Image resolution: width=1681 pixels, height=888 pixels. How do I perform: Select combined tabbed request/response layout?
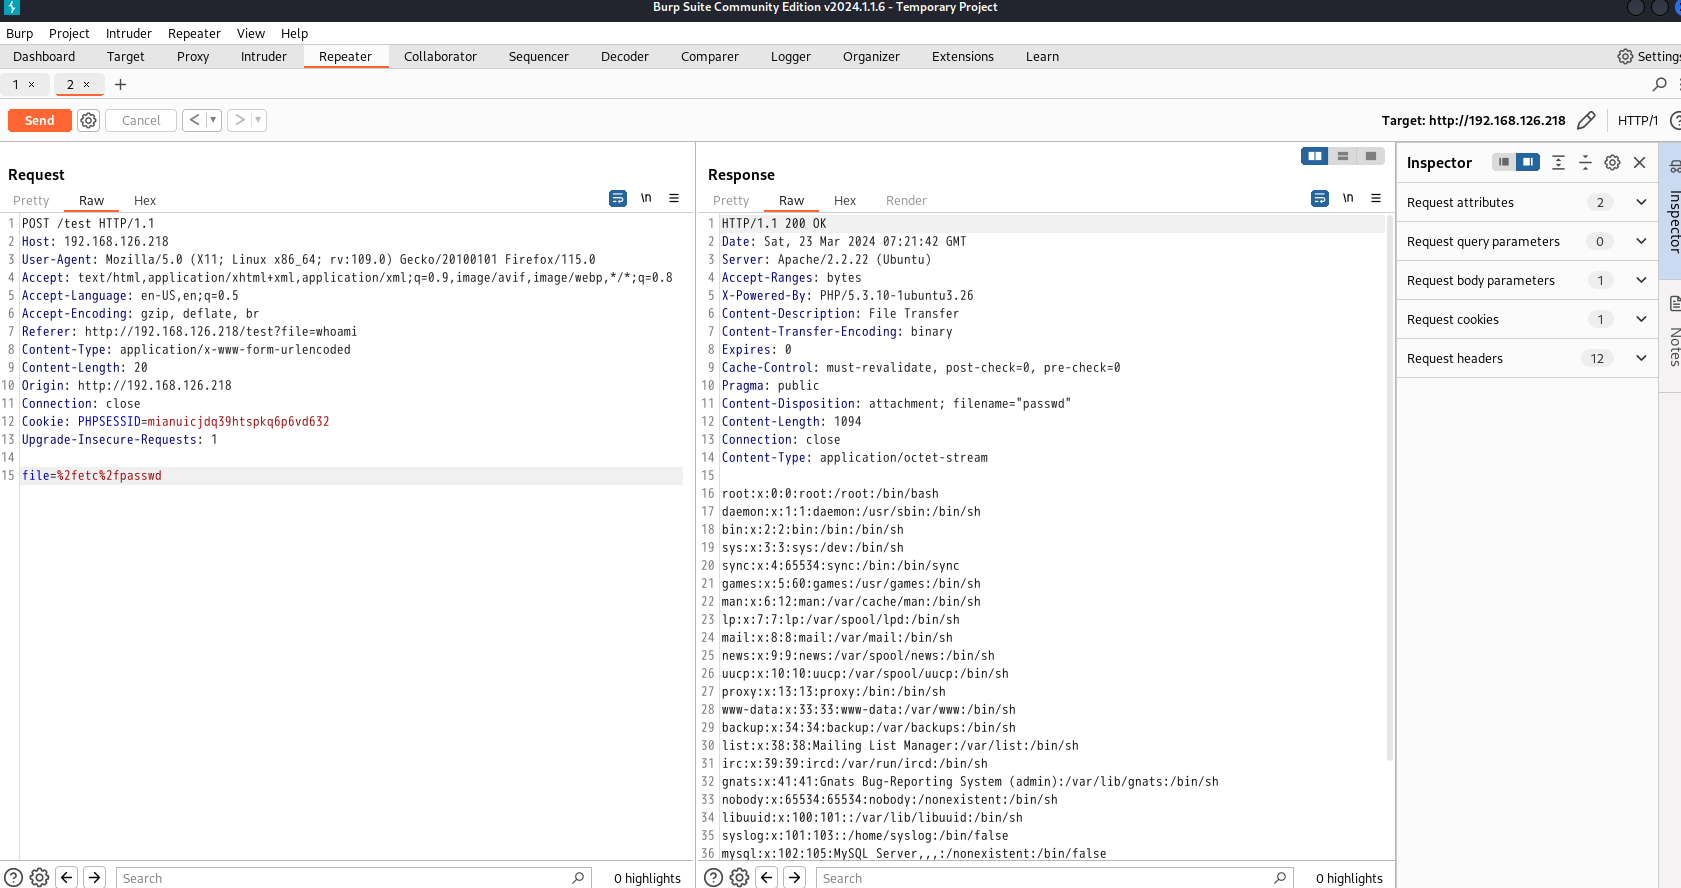1371,156
